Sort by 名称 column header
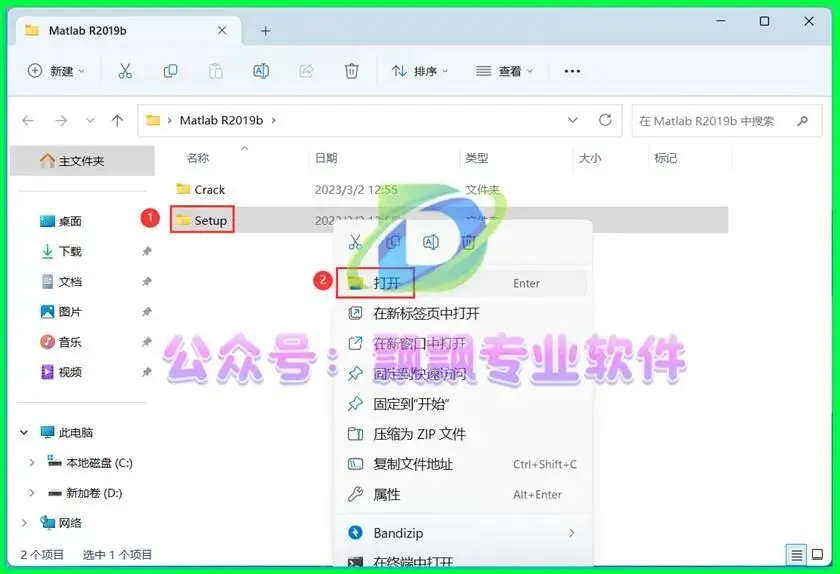Viewport: 840px width, 574px height. coord(198,158)
